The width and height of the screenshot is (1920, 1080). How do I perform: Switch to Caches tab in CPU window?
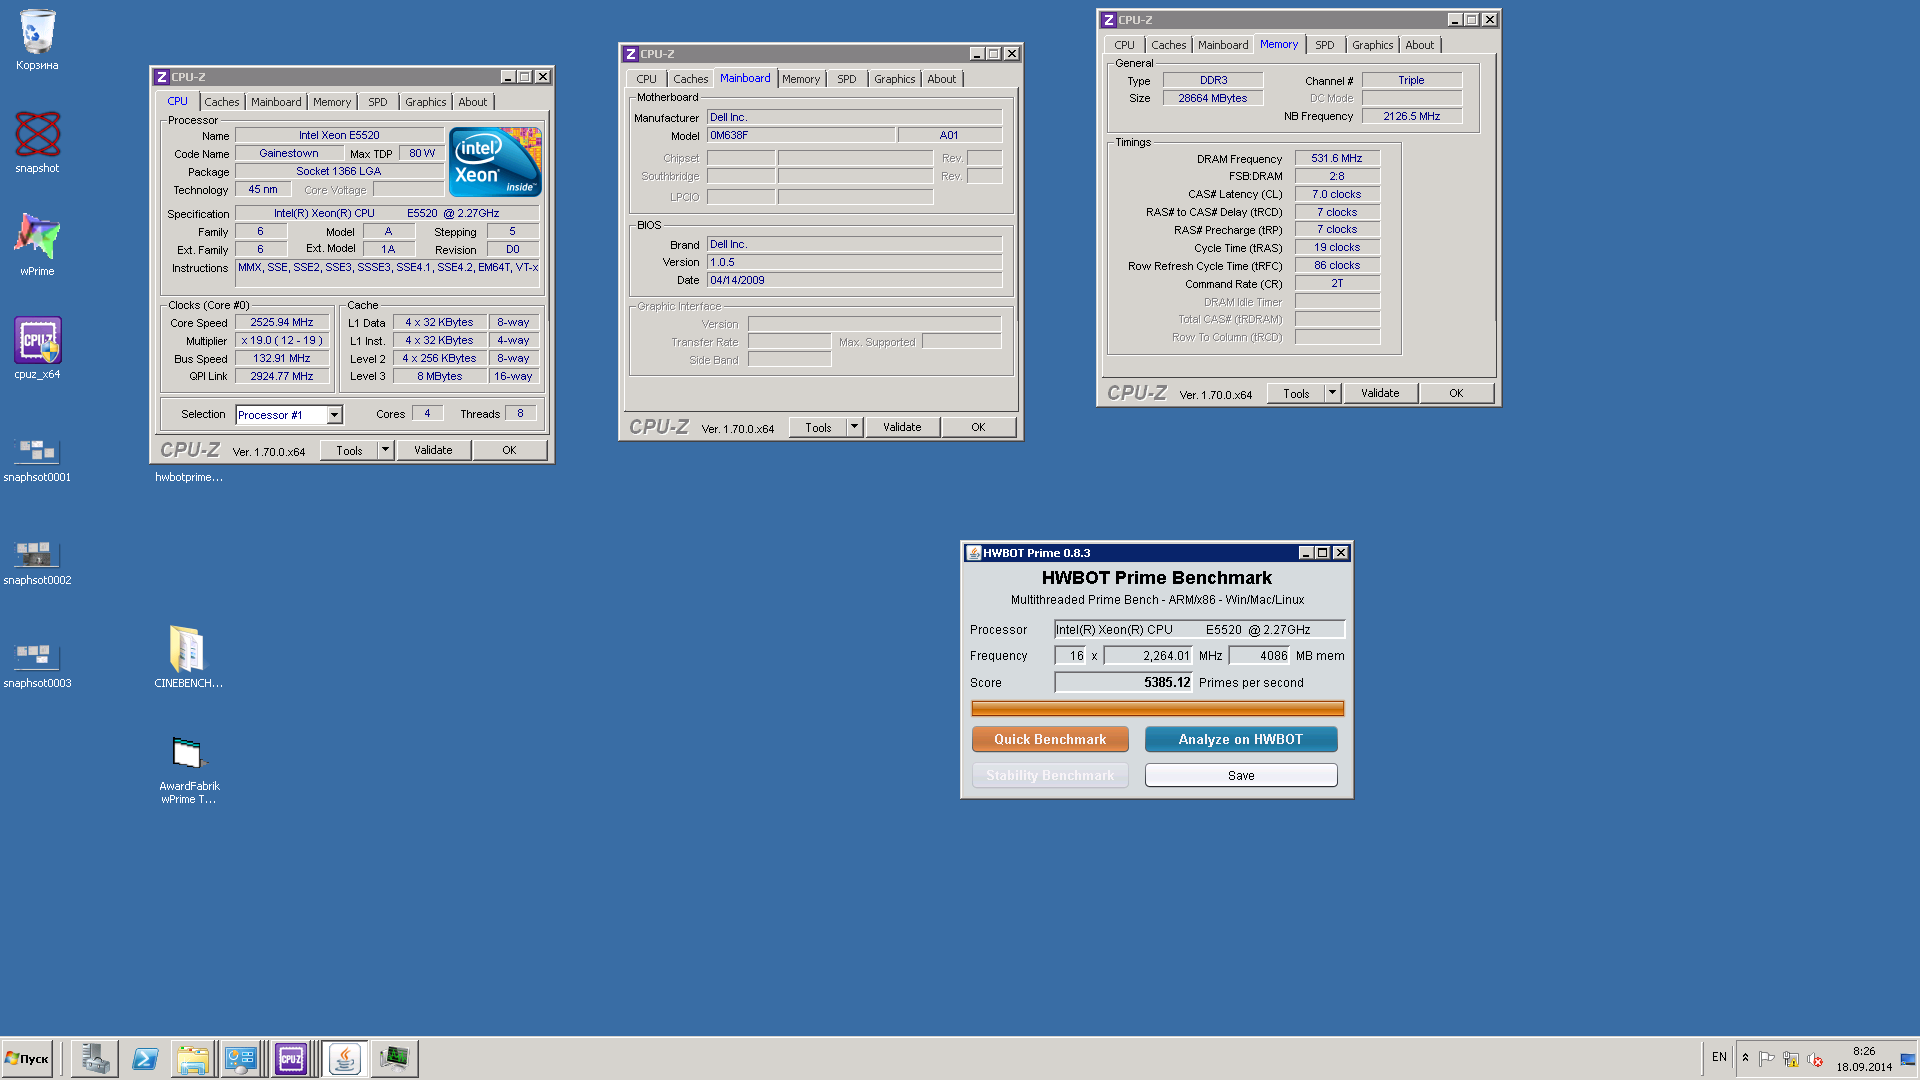point(222,102)
